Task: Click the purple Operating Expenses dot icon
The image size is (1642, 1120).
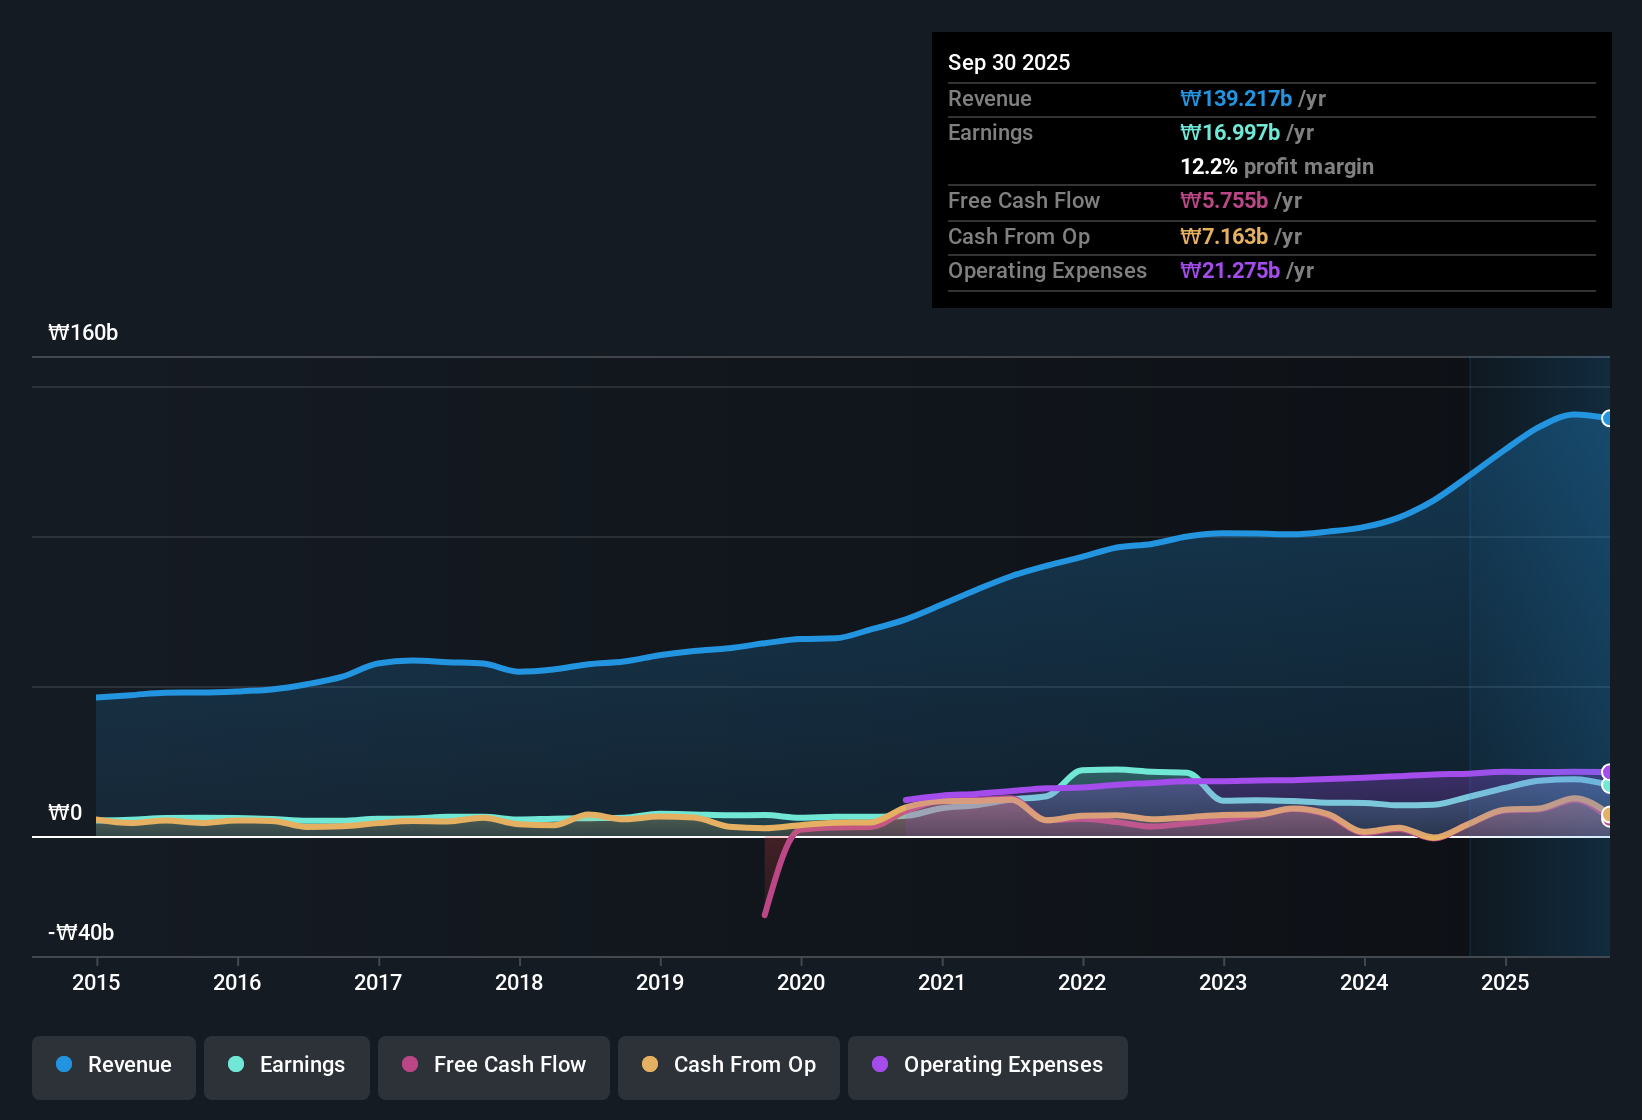Action: coord(878,1065)
